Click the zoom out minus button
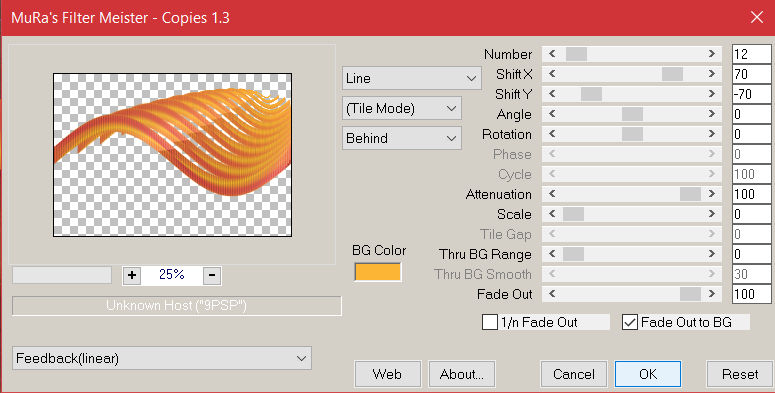 [212, 275]
